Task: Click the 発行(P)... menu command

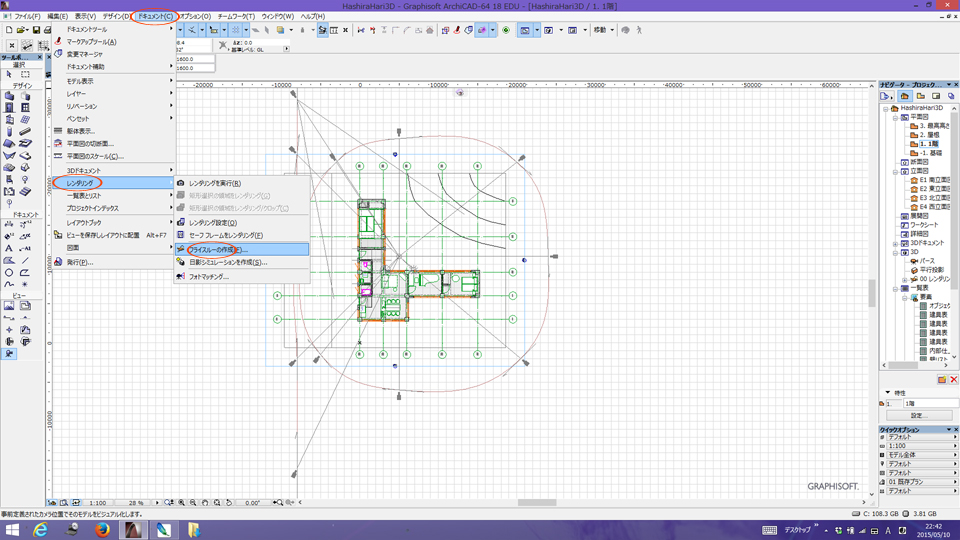Action: pos(114,262)
